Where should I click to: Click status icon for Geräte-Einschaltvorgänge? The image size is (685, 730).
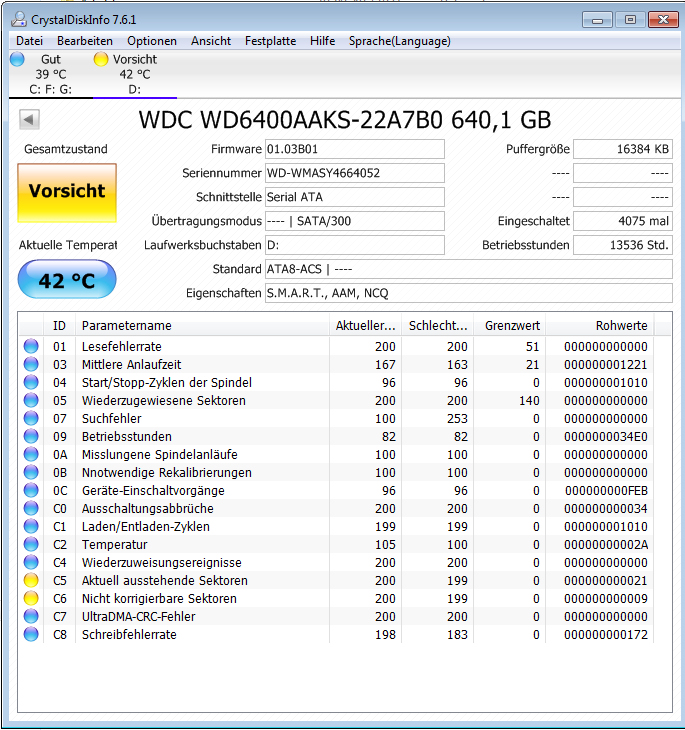(31, 490)
